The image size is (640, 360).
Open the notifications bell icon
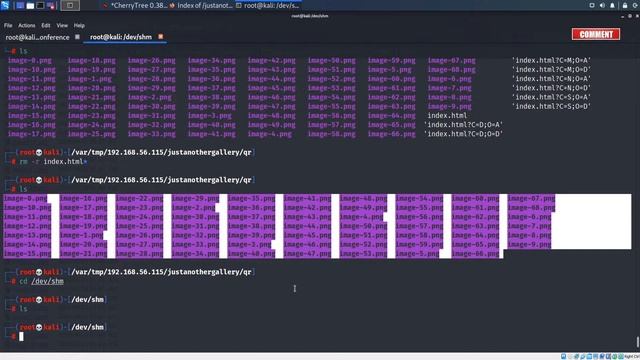click(x=612, y=5)
